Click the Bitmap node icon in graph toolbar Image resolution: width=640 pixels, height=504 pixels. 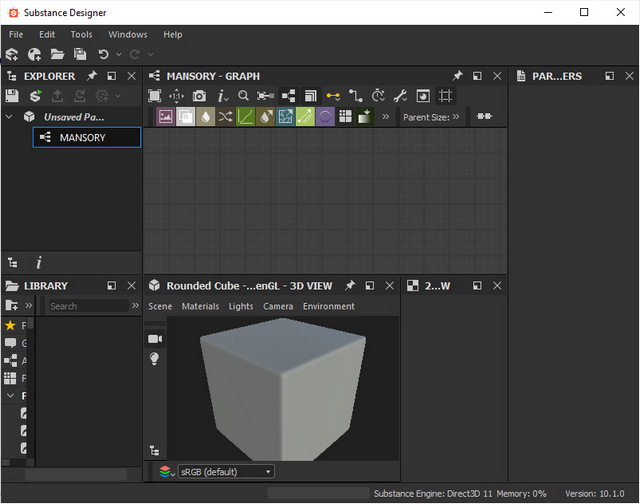165,117
